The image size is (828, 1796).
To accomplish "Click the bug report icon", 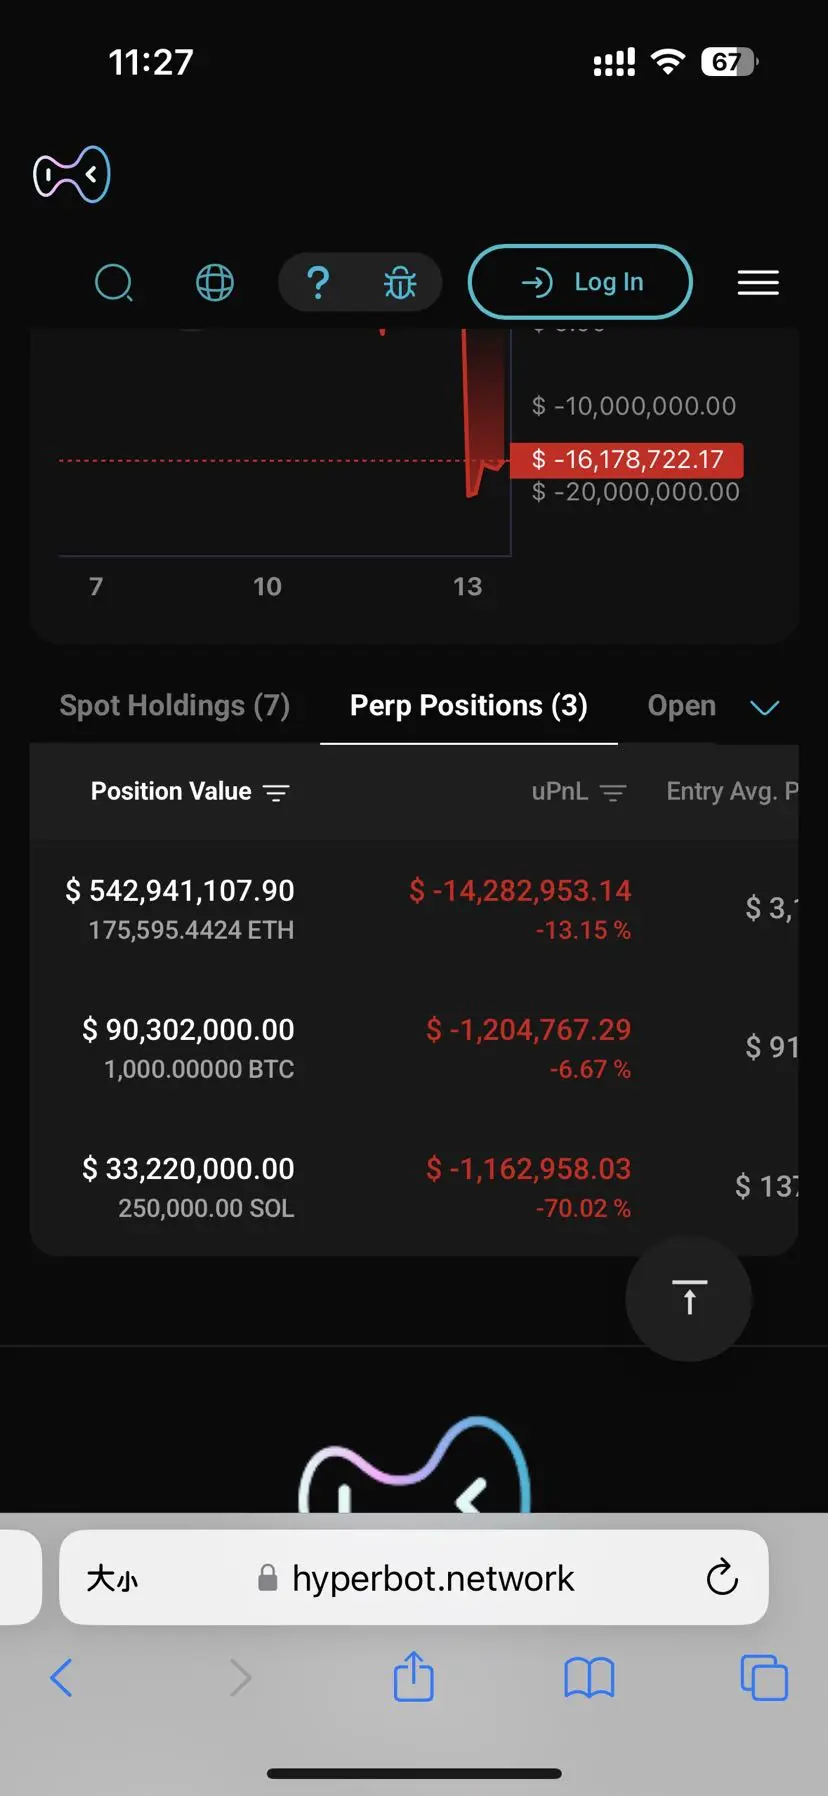I will 400,283.
